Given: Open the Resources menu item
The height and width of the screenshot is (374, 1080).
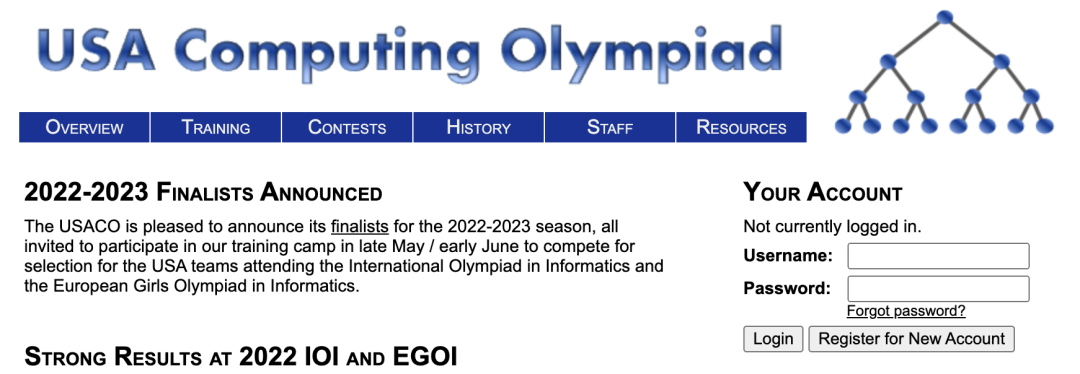Looking at the screenshot, I should pos(741,127).
